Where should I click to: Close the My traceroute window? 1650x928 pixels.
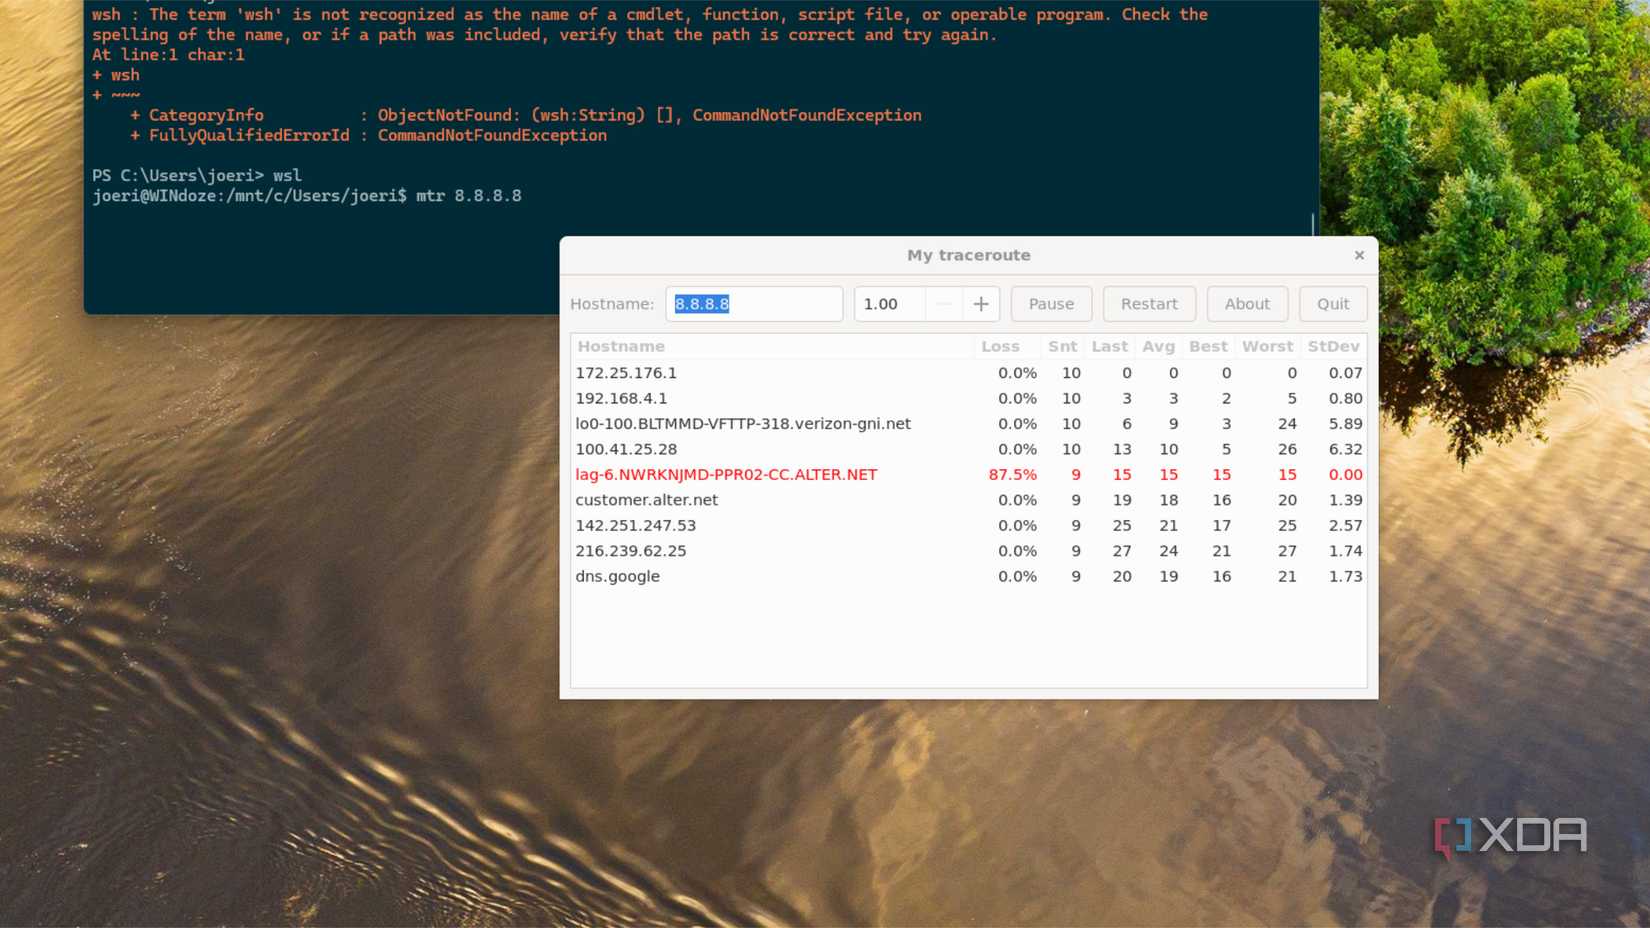(x=1359, y=255)
